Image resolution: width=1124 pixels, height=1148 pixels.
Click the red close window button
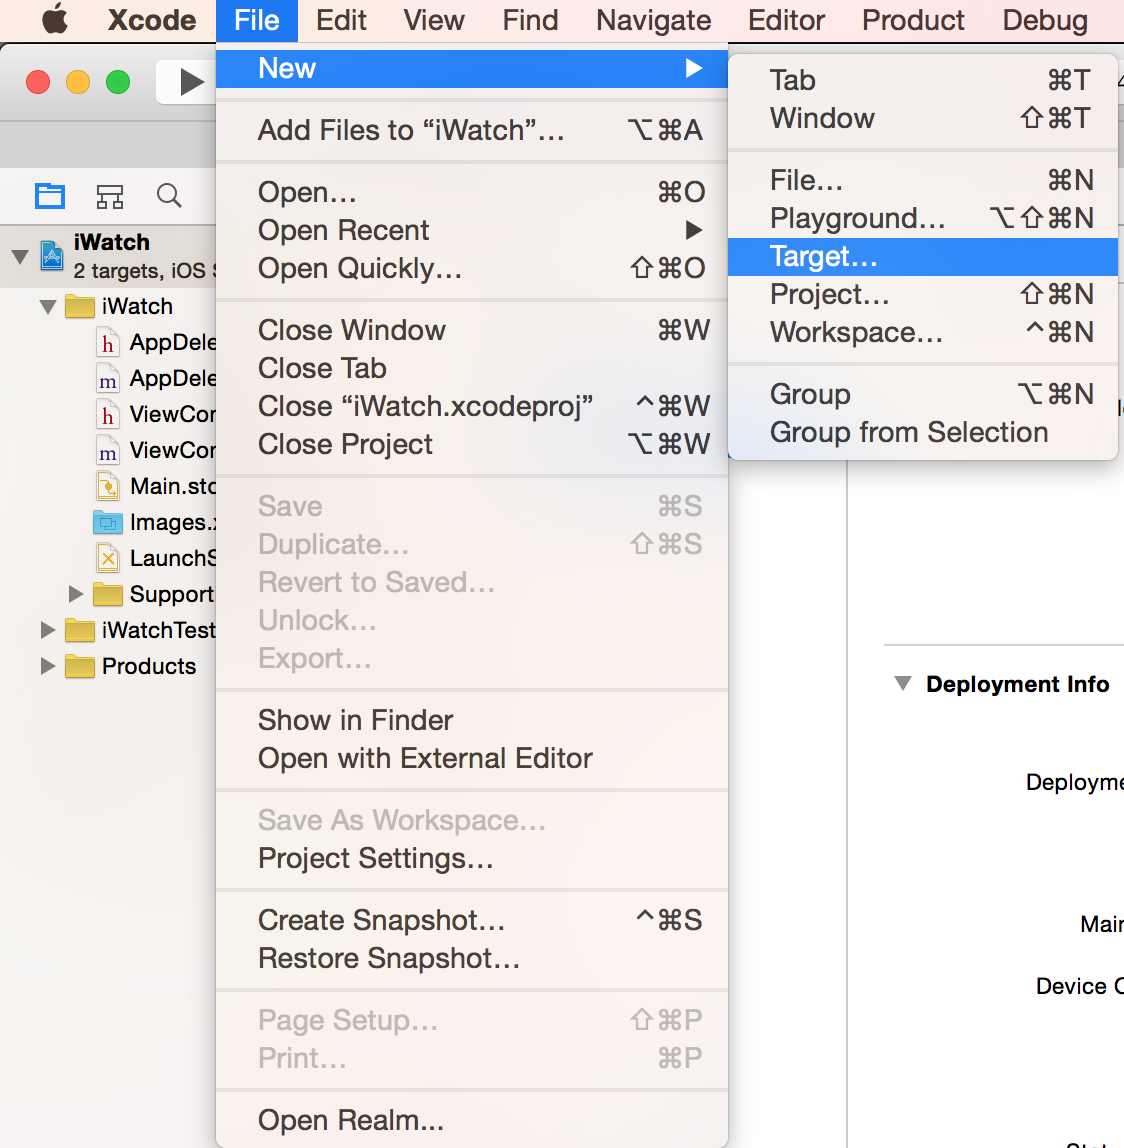coord(38,82)
